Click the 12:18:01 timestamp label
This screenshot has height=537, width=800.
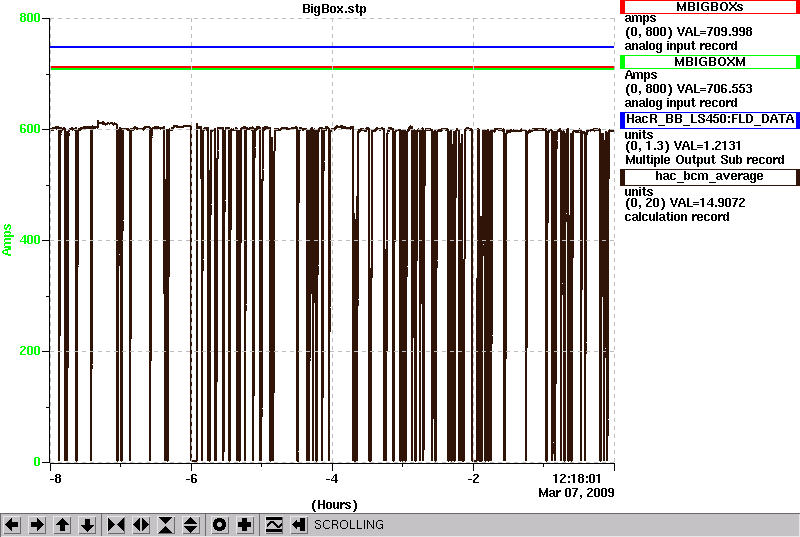[x=577, y=479]
